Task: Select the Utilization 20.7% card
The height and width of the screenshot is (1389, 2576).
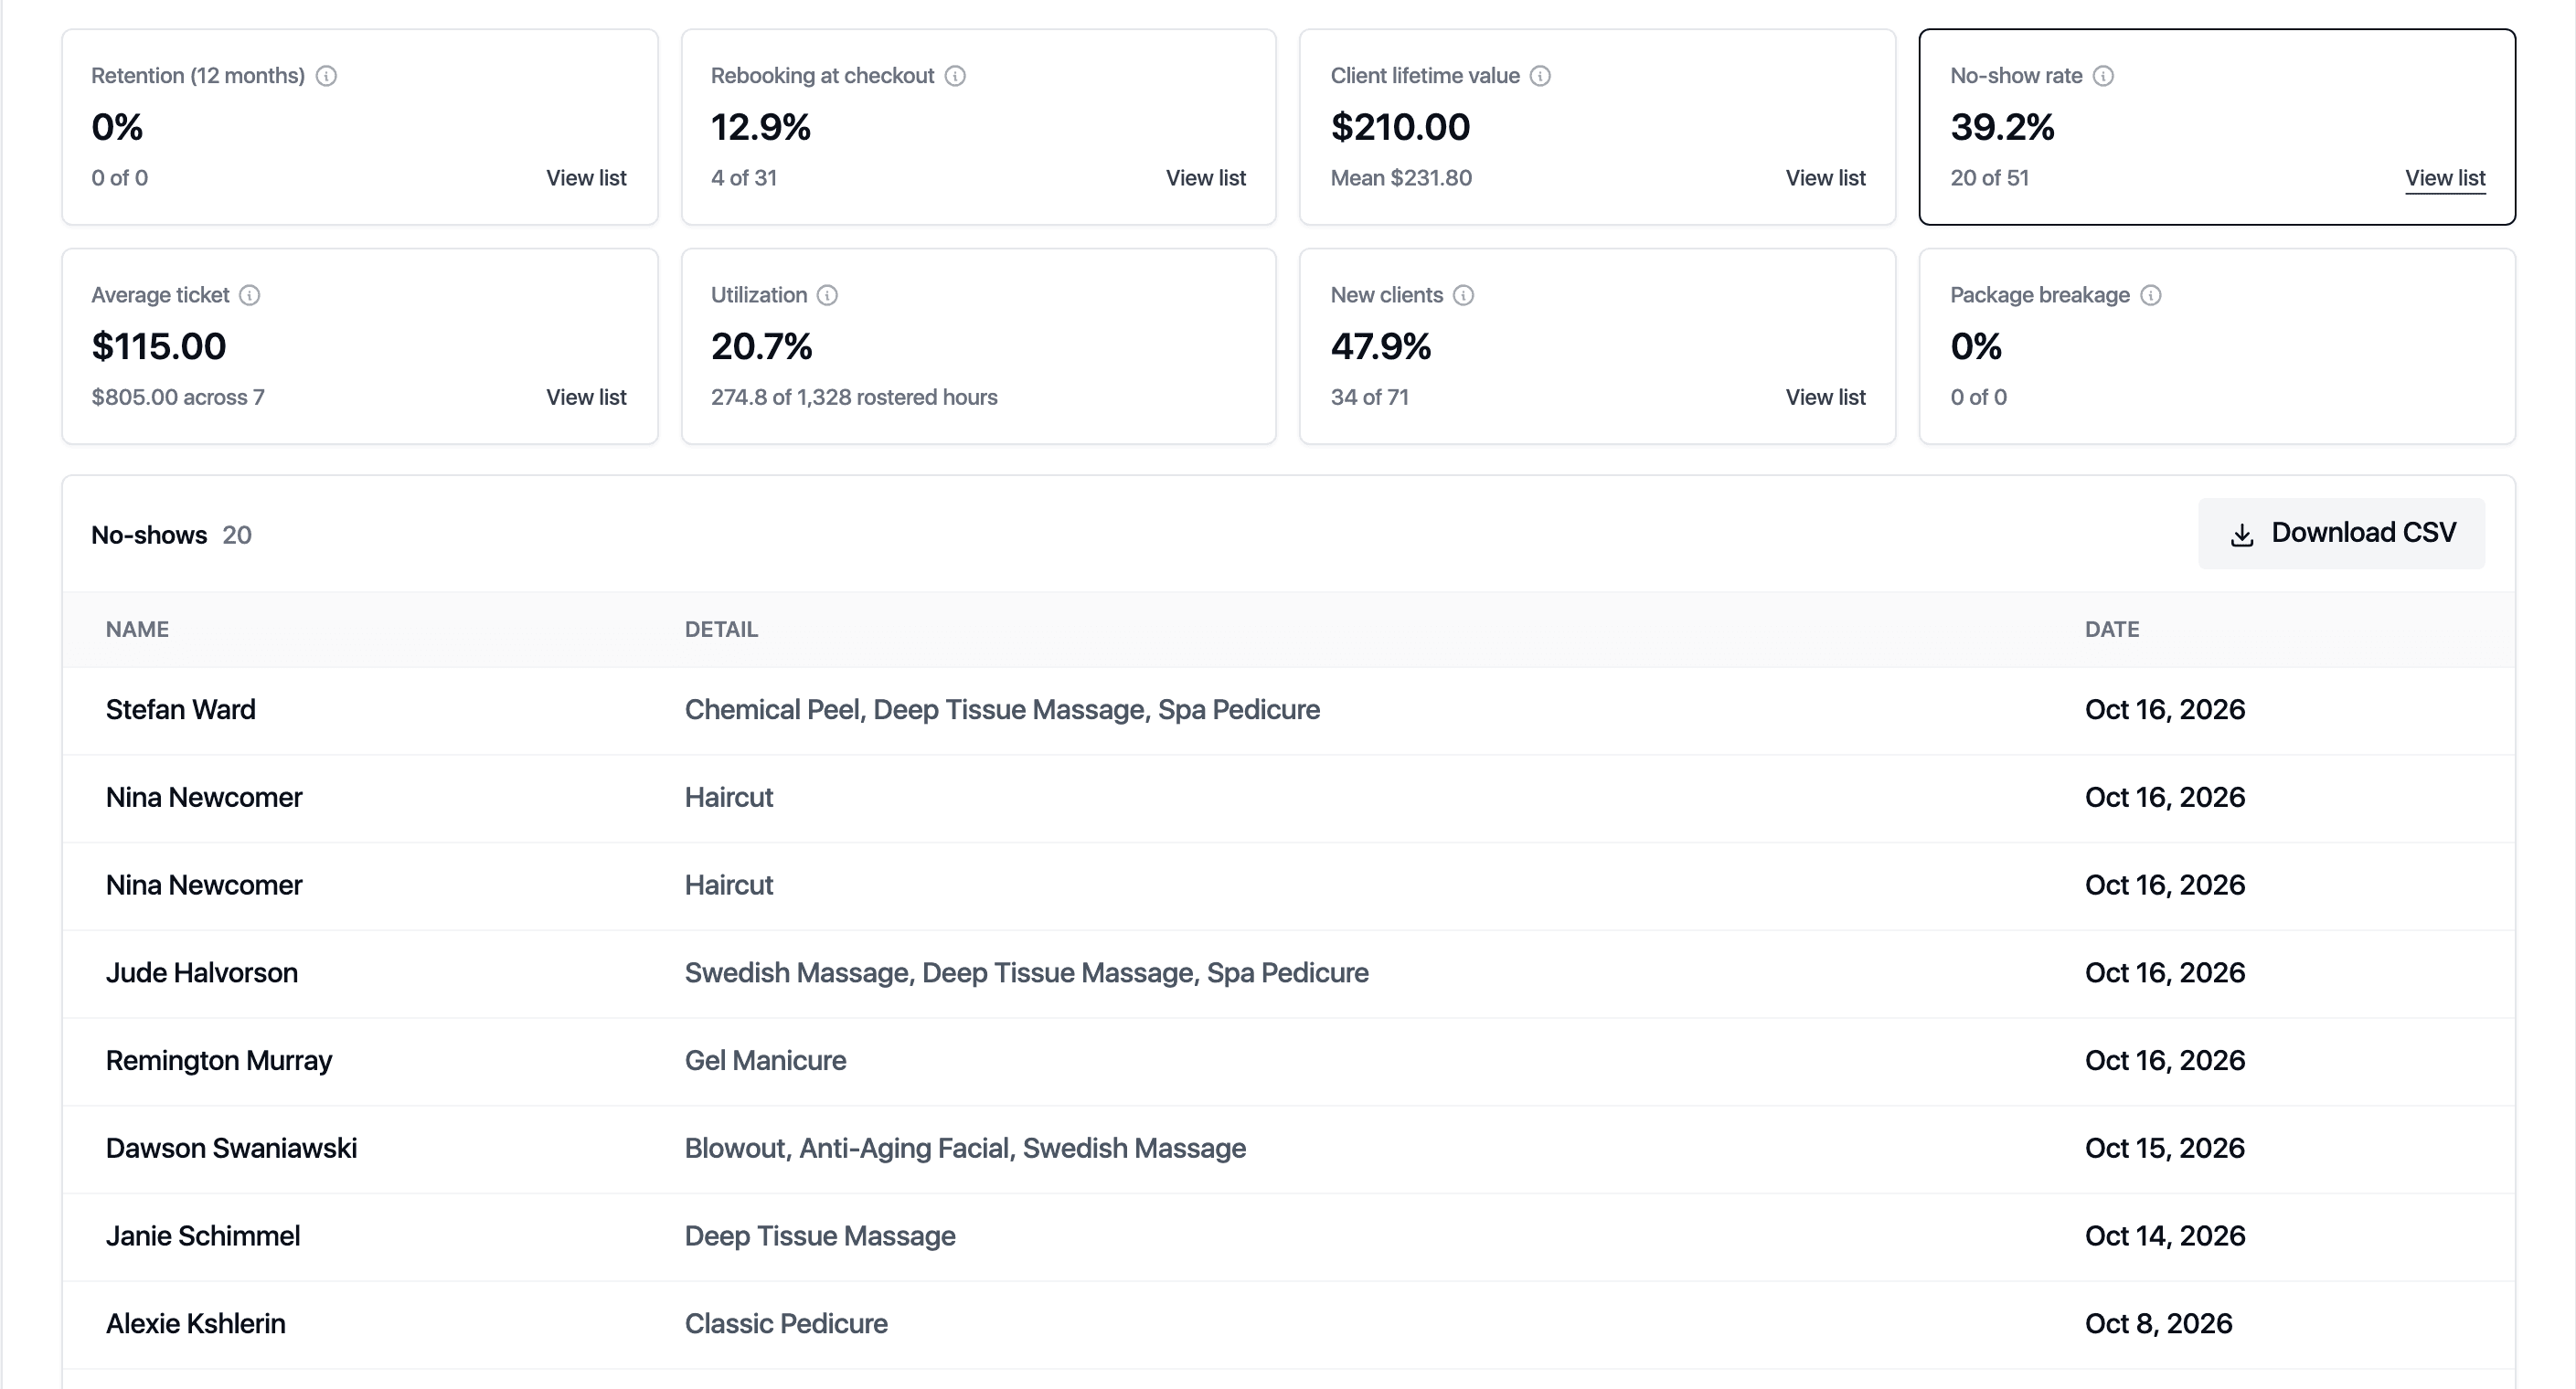Action: tap(978, 346)
